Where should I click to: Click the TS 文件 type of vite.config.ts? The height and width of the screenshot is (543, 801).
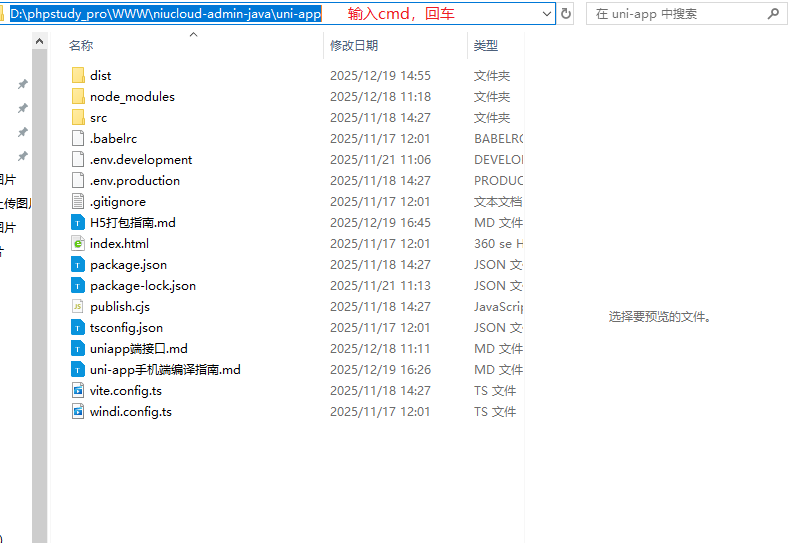point(495,391)
